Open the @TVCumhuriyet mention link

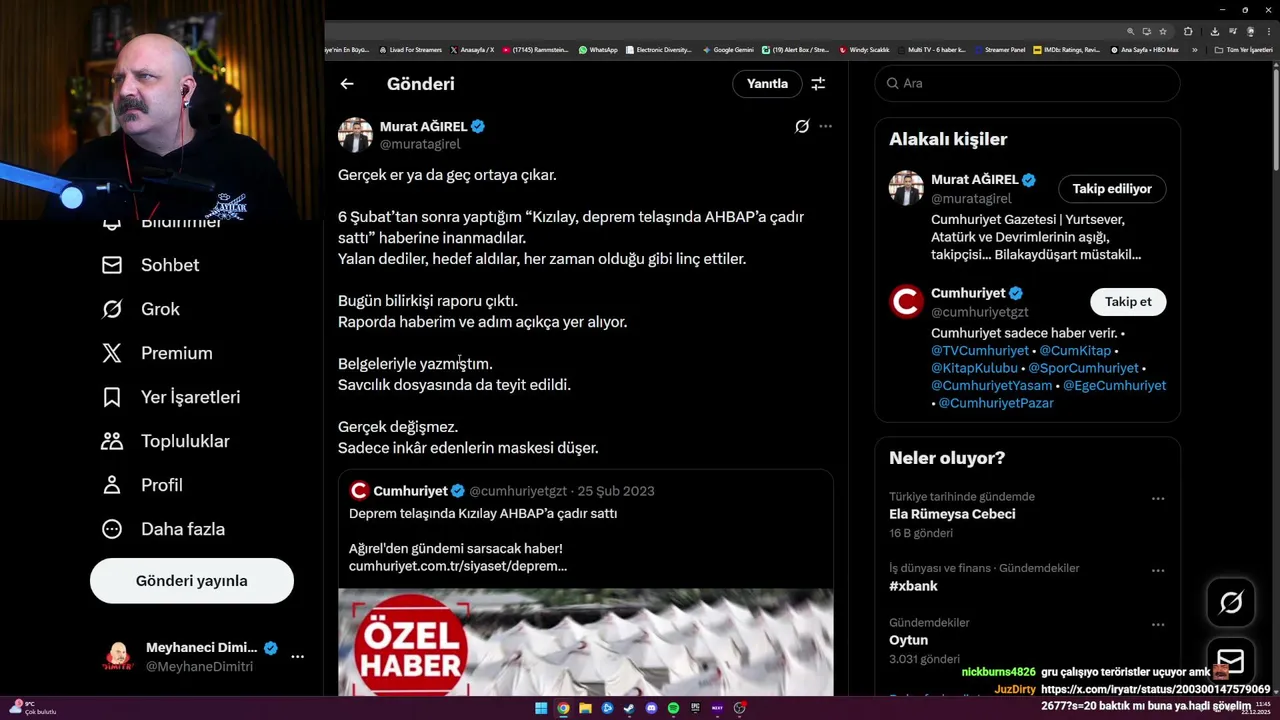click(980, 351)
